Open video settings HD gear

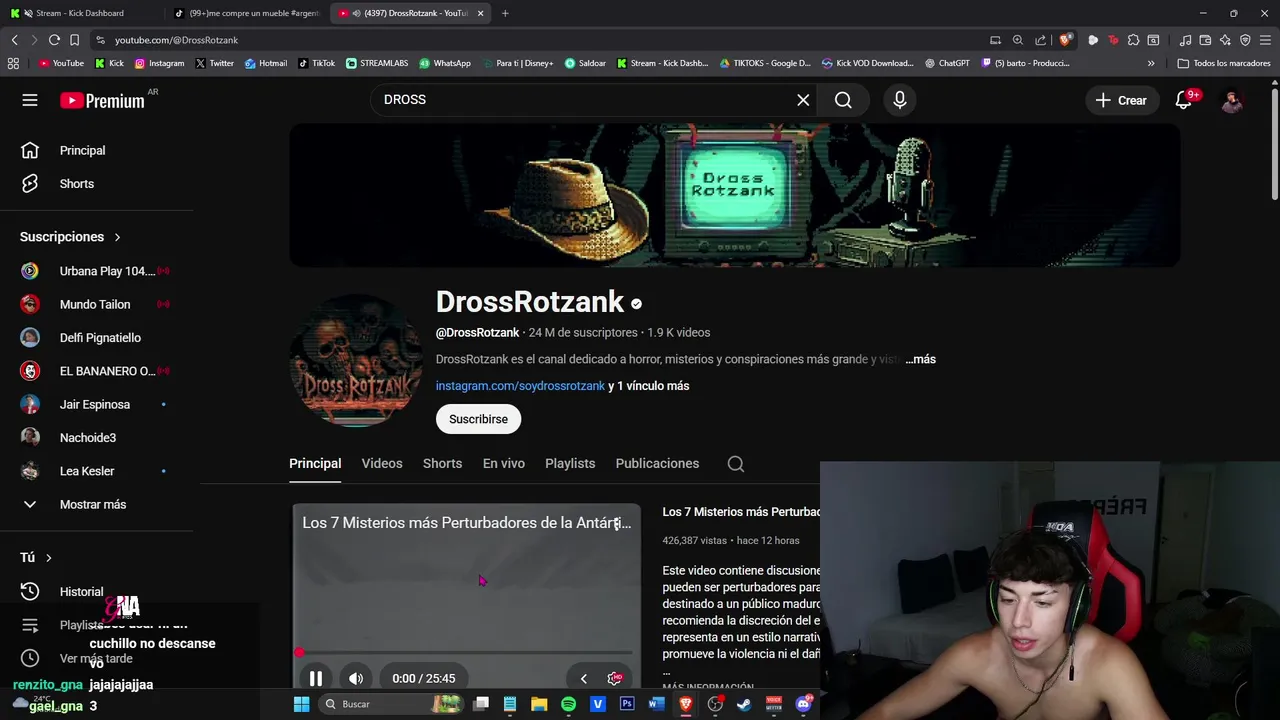click(615, 679)
